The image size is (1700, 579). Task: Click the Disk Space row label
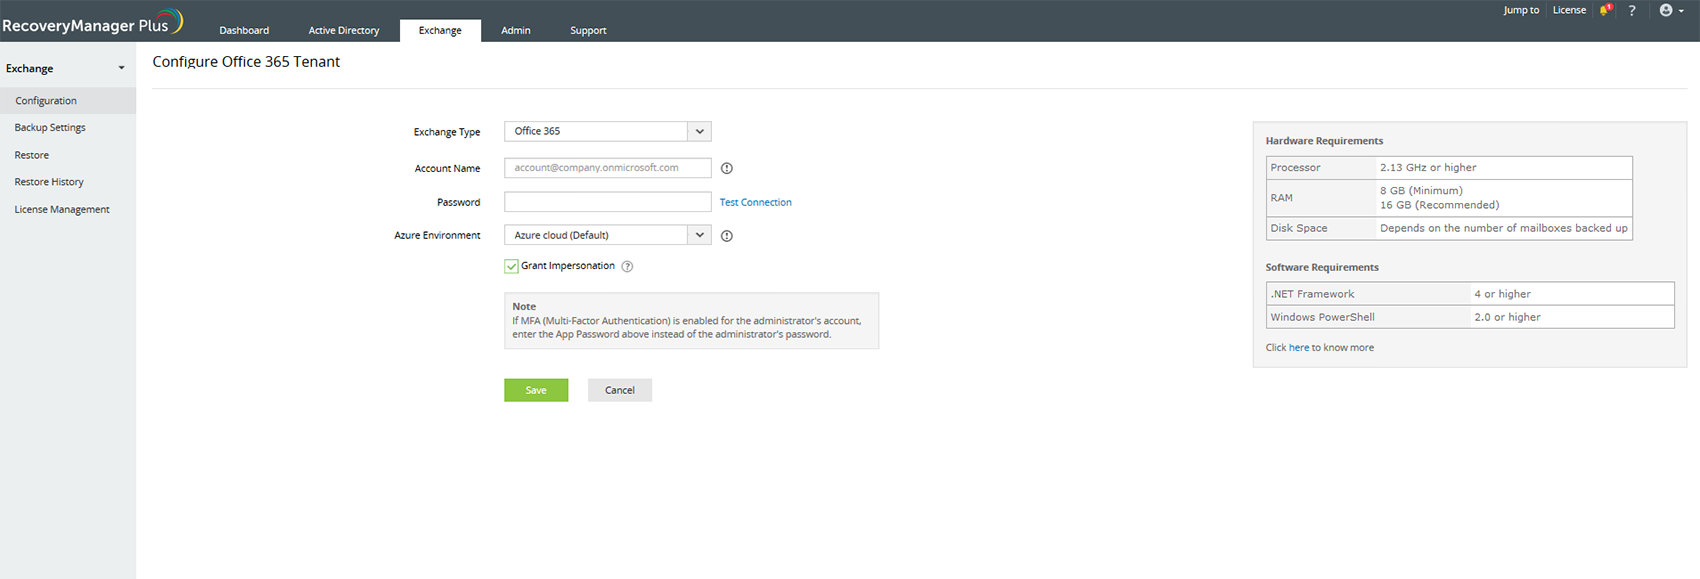pyautogui.click(x=1299, y=228)
